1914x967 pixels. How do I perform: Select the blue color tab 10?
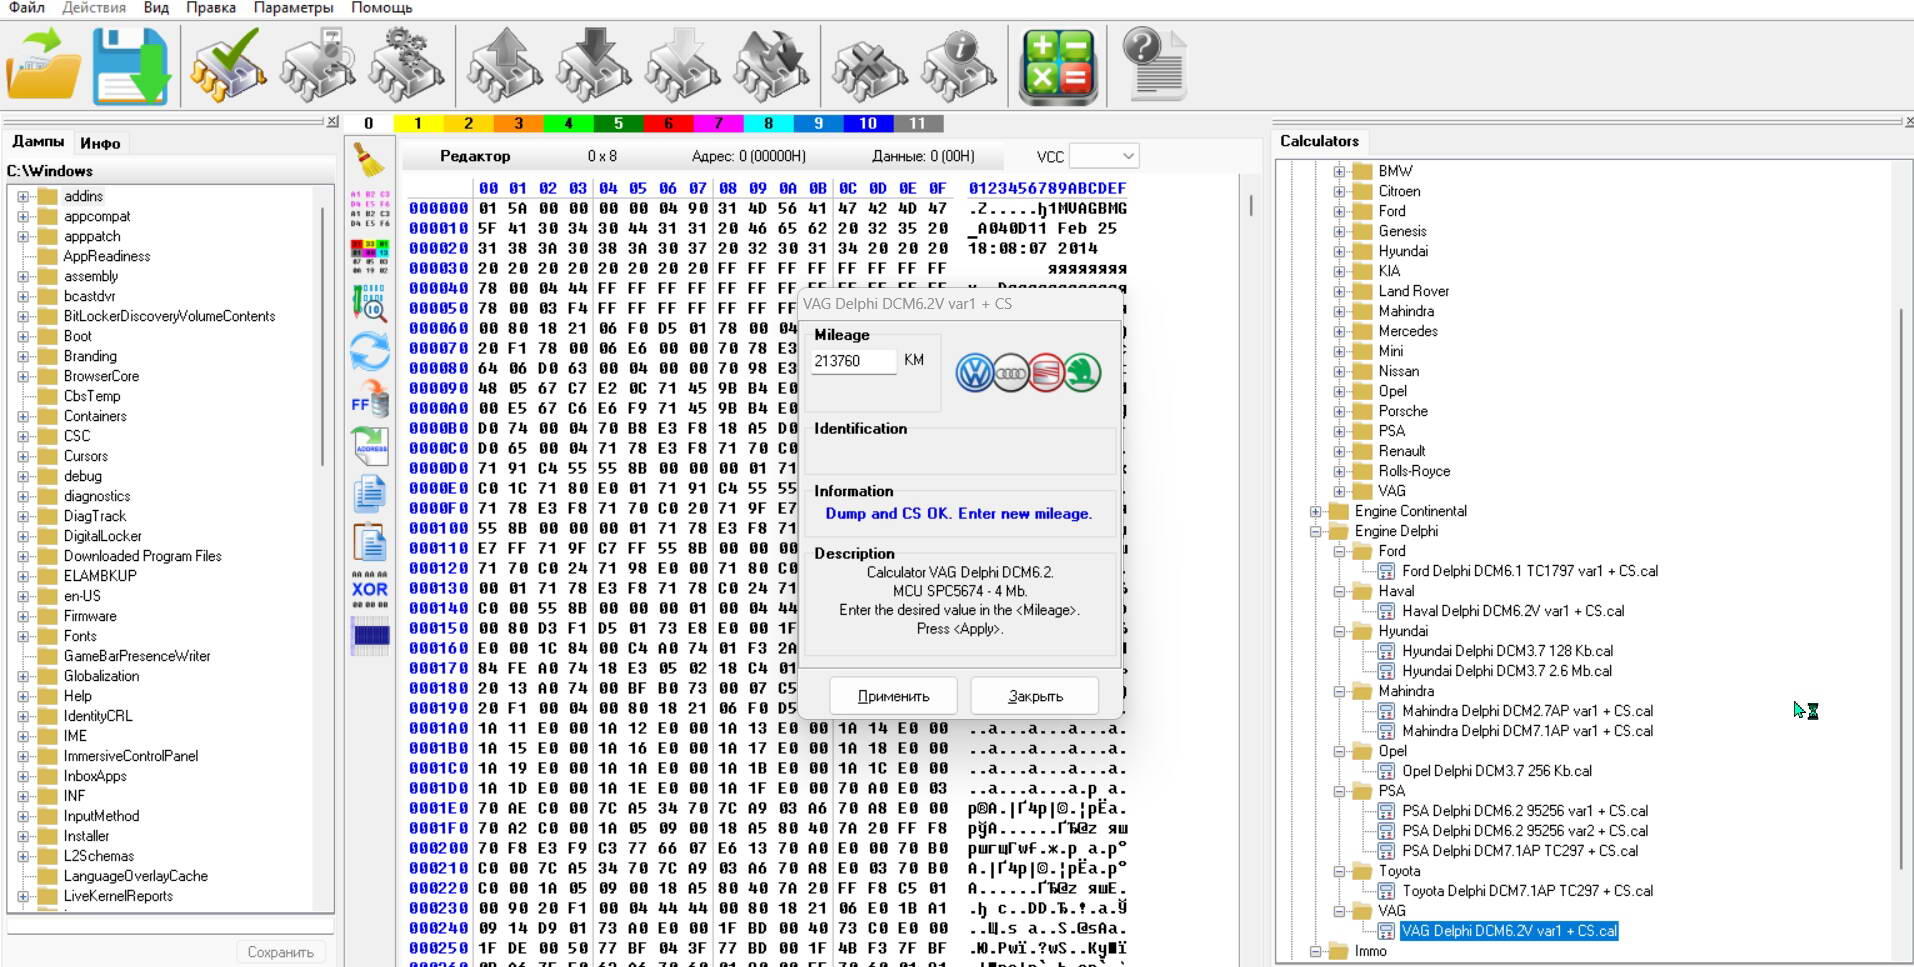coord(868,124)
